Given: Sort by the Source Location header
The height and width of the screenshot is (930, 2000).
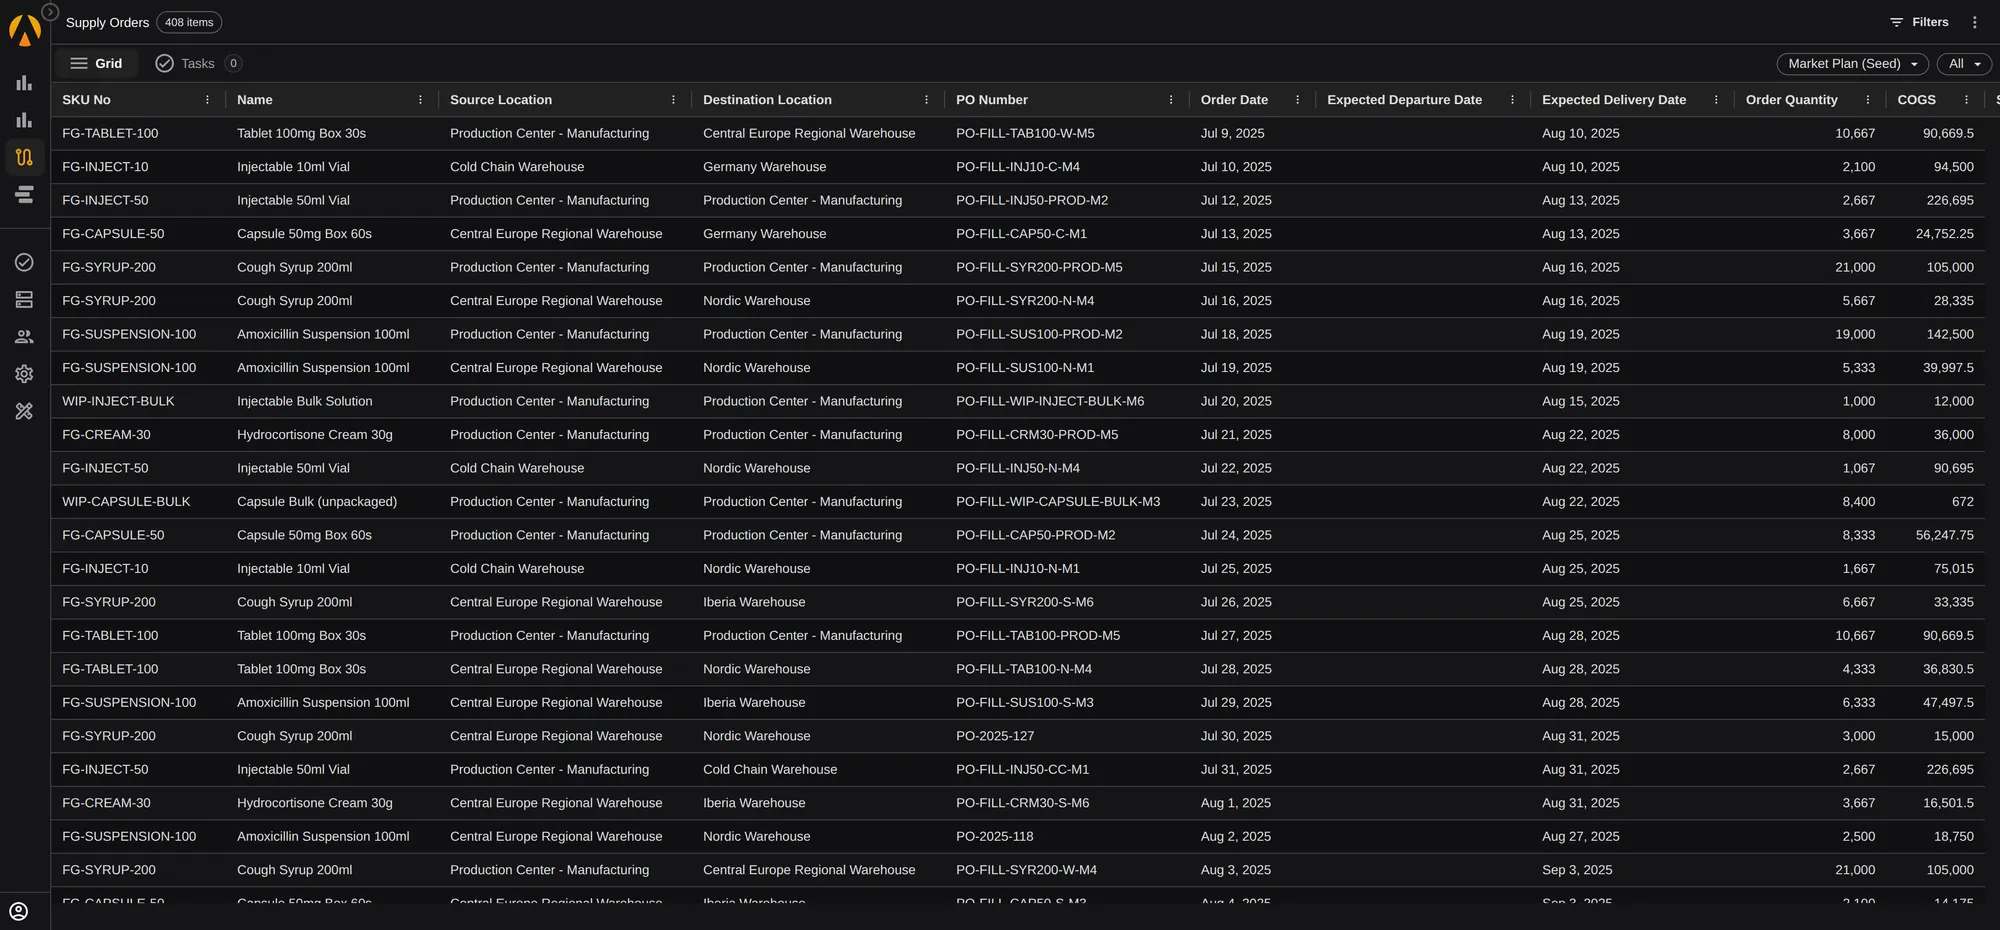Looking at the screenshot, I should coord(501,100).
